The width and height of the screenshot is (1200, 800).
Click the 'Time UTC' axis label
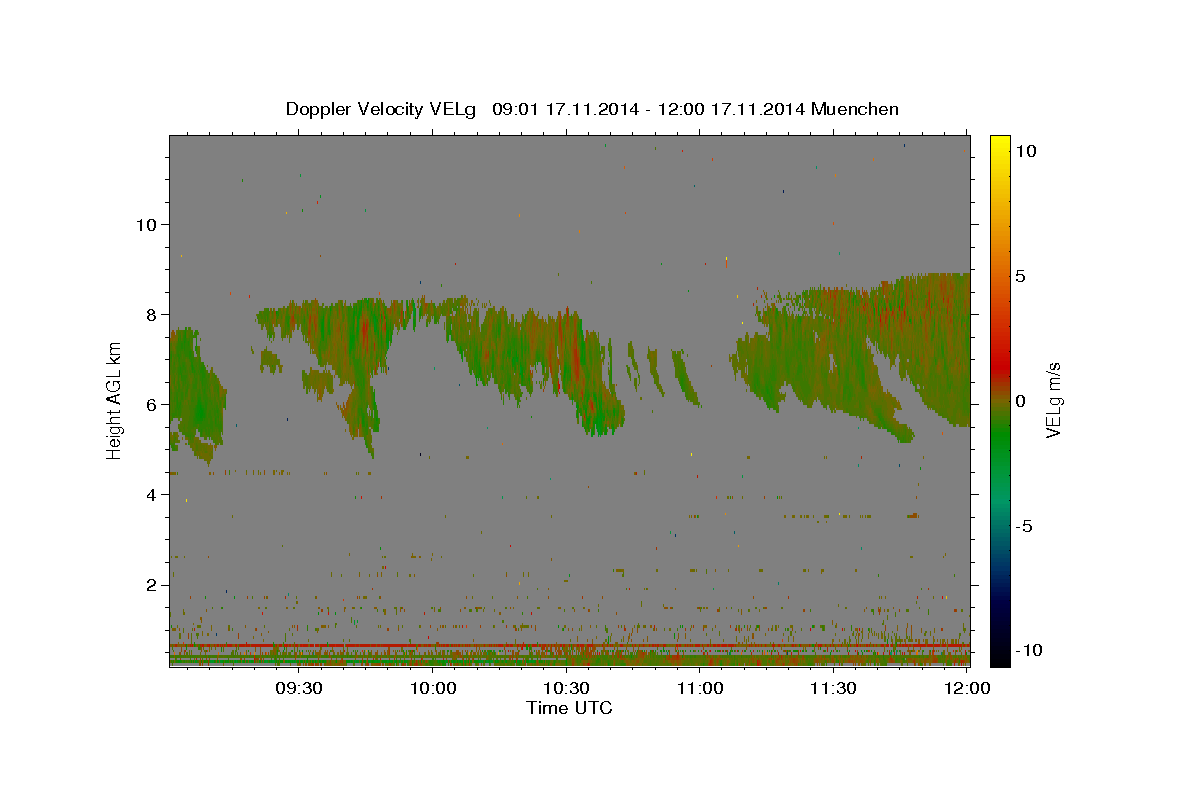click(569, 708)
